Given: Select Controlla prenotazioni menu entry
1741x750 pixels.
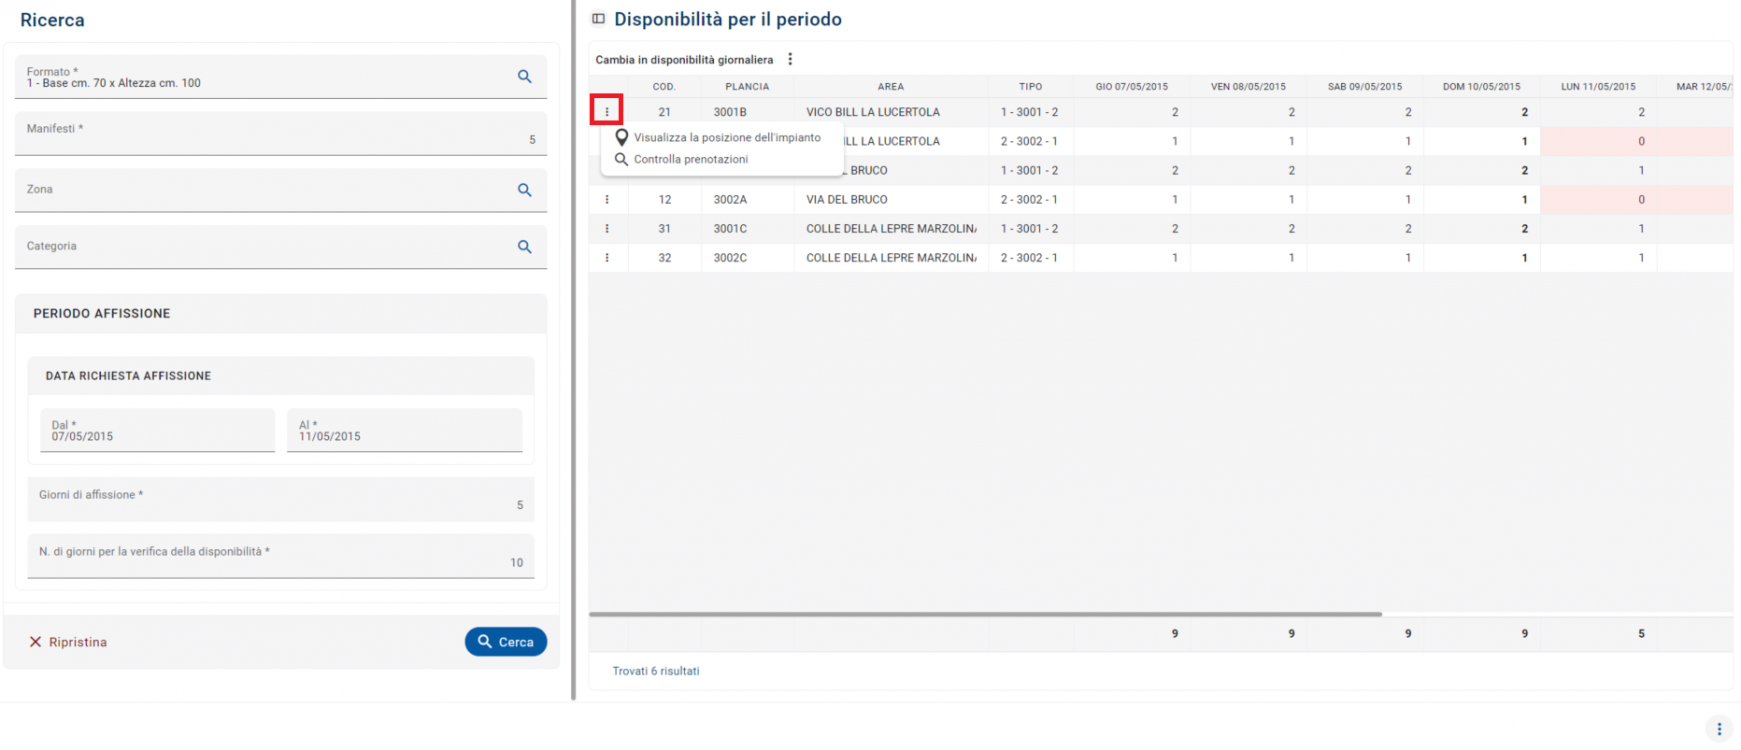Looking at the screenshot, I should (690, 160).
